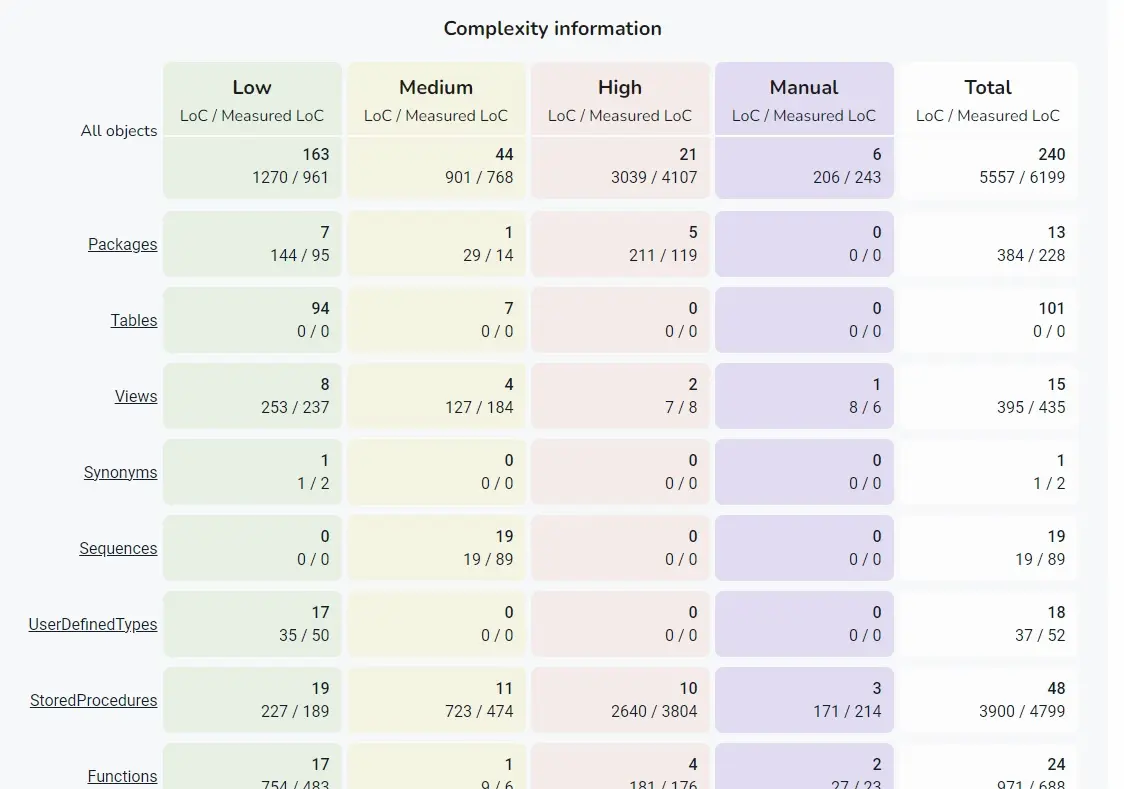Viewport: 1124px width, 789px height.
Task: Click the Low complexity column header
Action: click(x=252, y=88)
